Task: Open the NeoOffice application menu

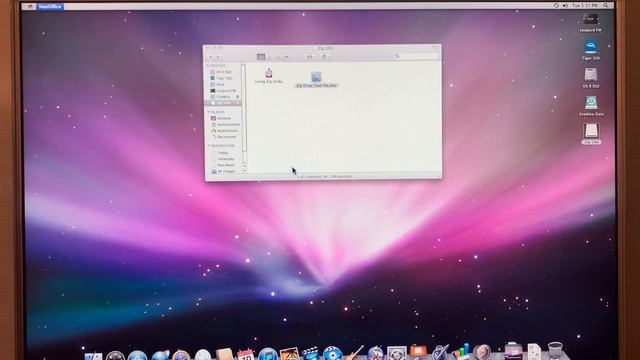Action: tap(50, 7)
